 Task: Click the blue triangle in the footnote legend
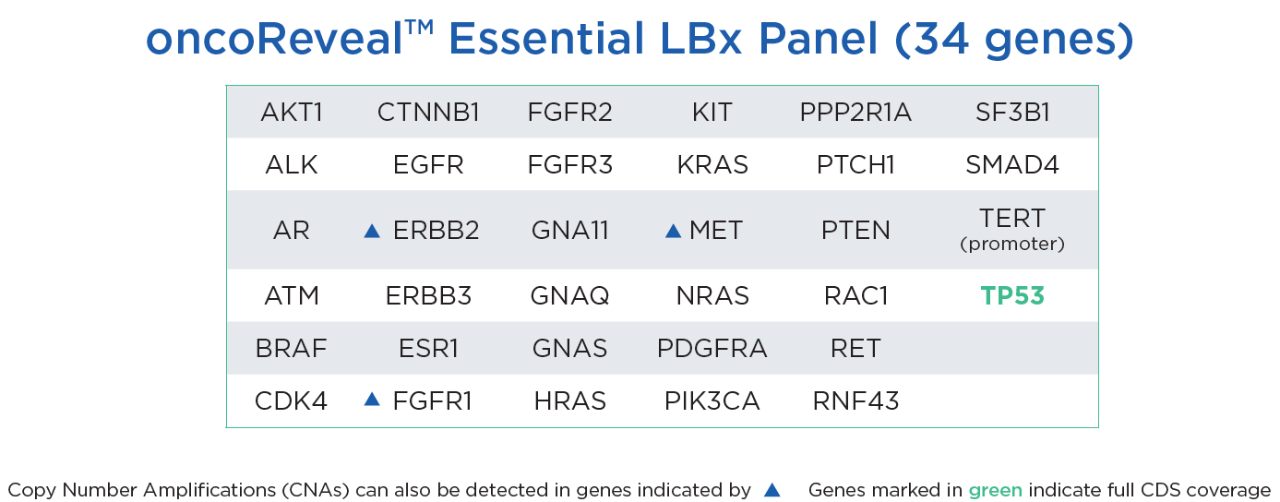[x=771, y=490]
